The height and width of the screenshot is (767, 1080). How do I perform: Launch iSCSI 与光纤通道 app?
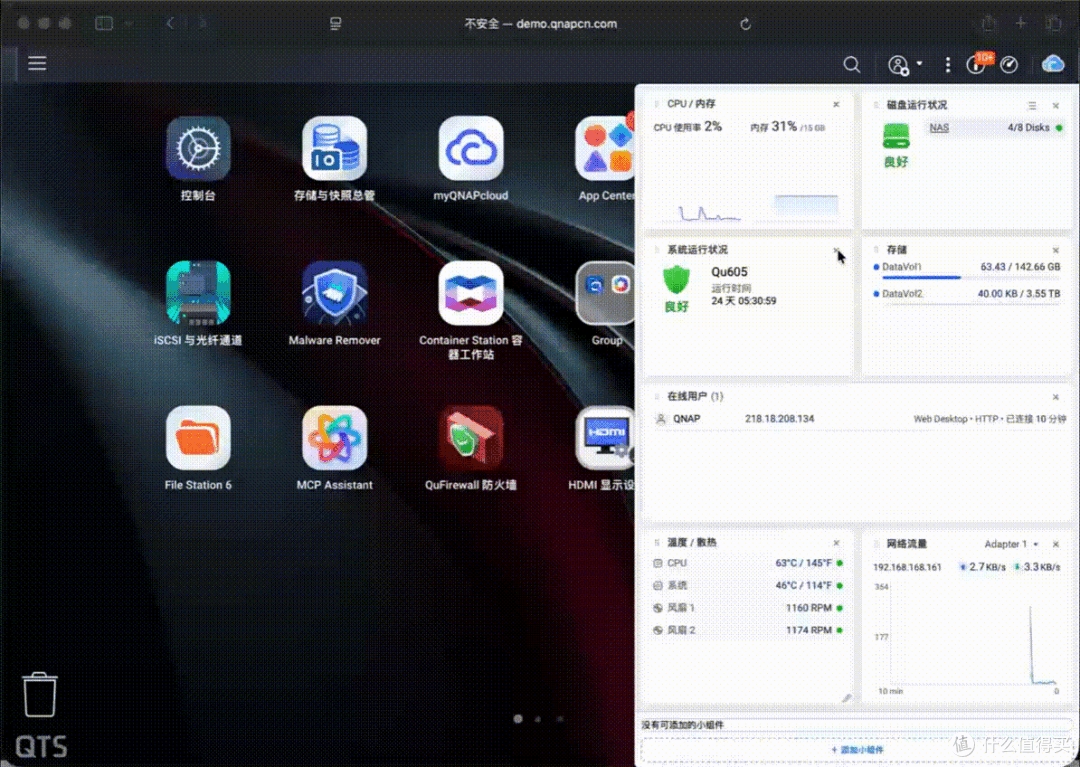point(198,293)
